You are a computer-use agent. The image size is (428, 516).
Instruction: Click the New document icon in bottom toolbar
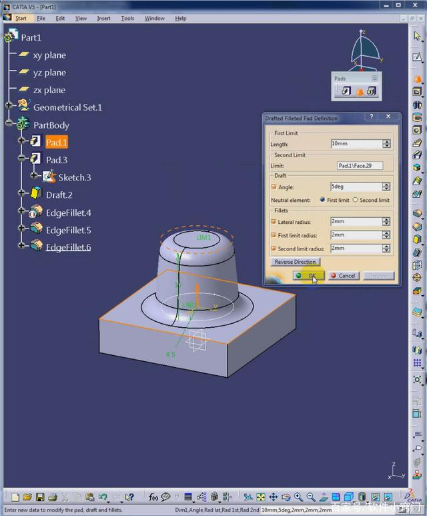tap(15, 497)
